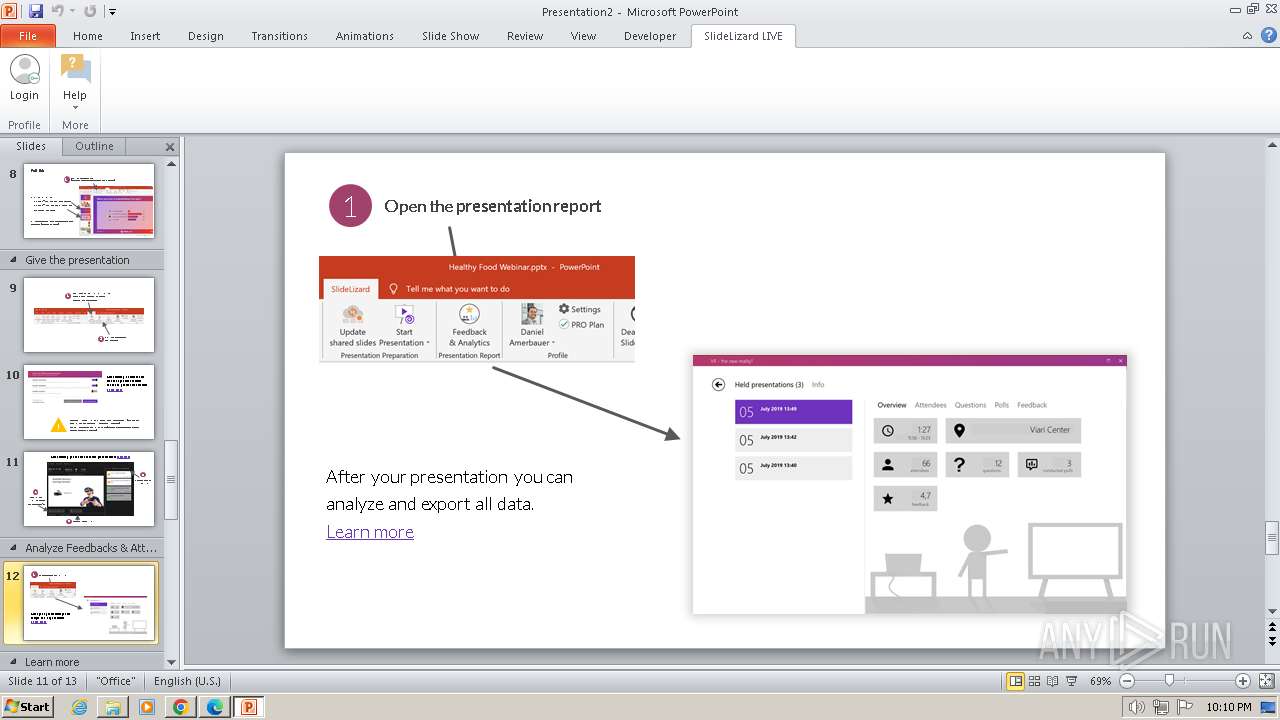The width and height of the screenshot is (1280, 720).
Task: Switch to the Insert ribbon tab
Action: point(145,36)
